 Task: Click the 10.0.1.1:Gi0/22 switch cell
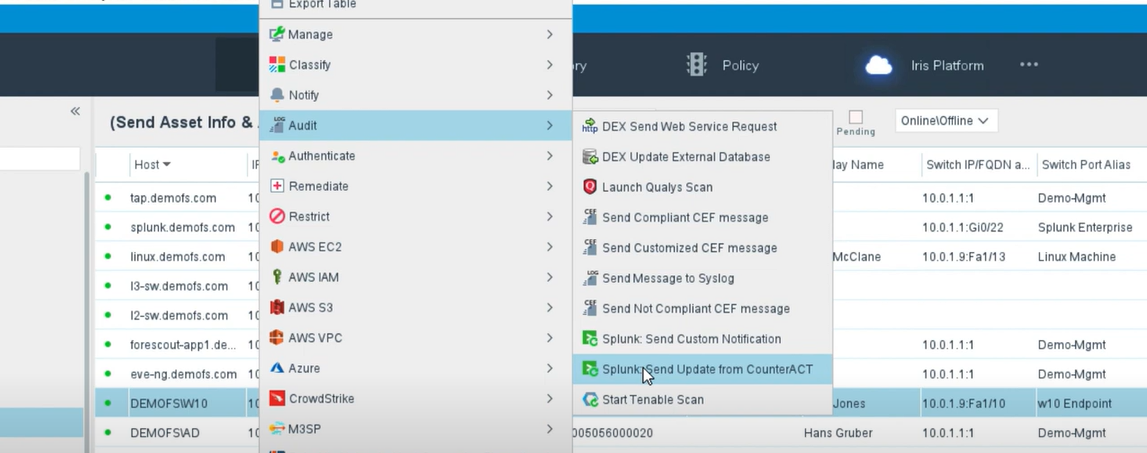click(x=963, y=227)
